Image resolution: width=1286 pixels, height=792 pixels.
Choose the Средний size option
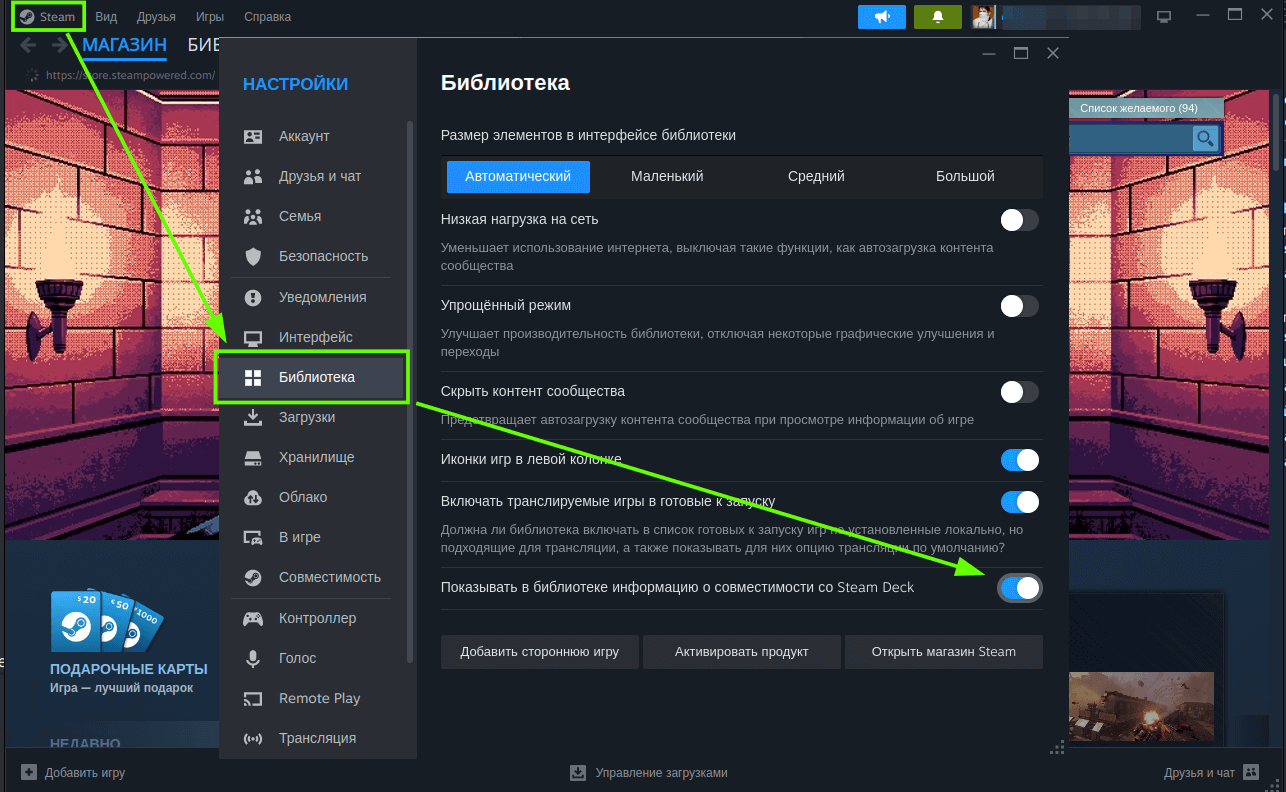pyautogui.click(x=816, y=176)
